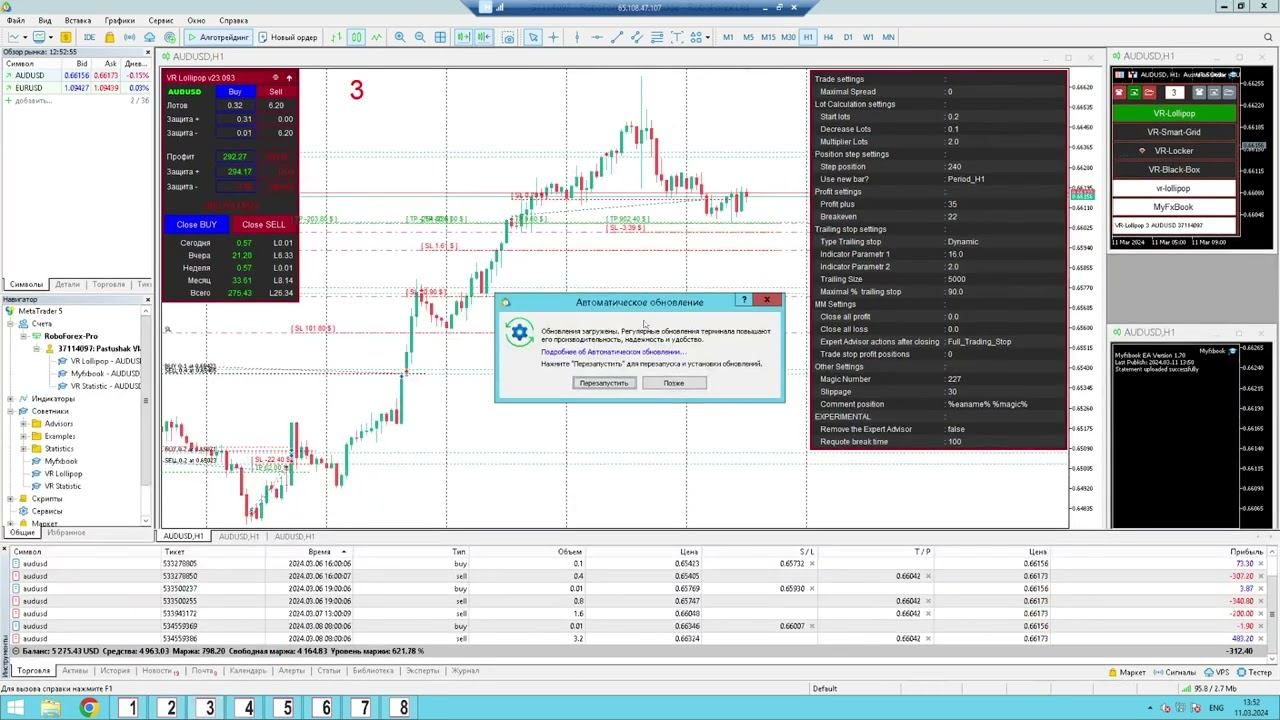Open the Сервис menu

click(160, 20)
